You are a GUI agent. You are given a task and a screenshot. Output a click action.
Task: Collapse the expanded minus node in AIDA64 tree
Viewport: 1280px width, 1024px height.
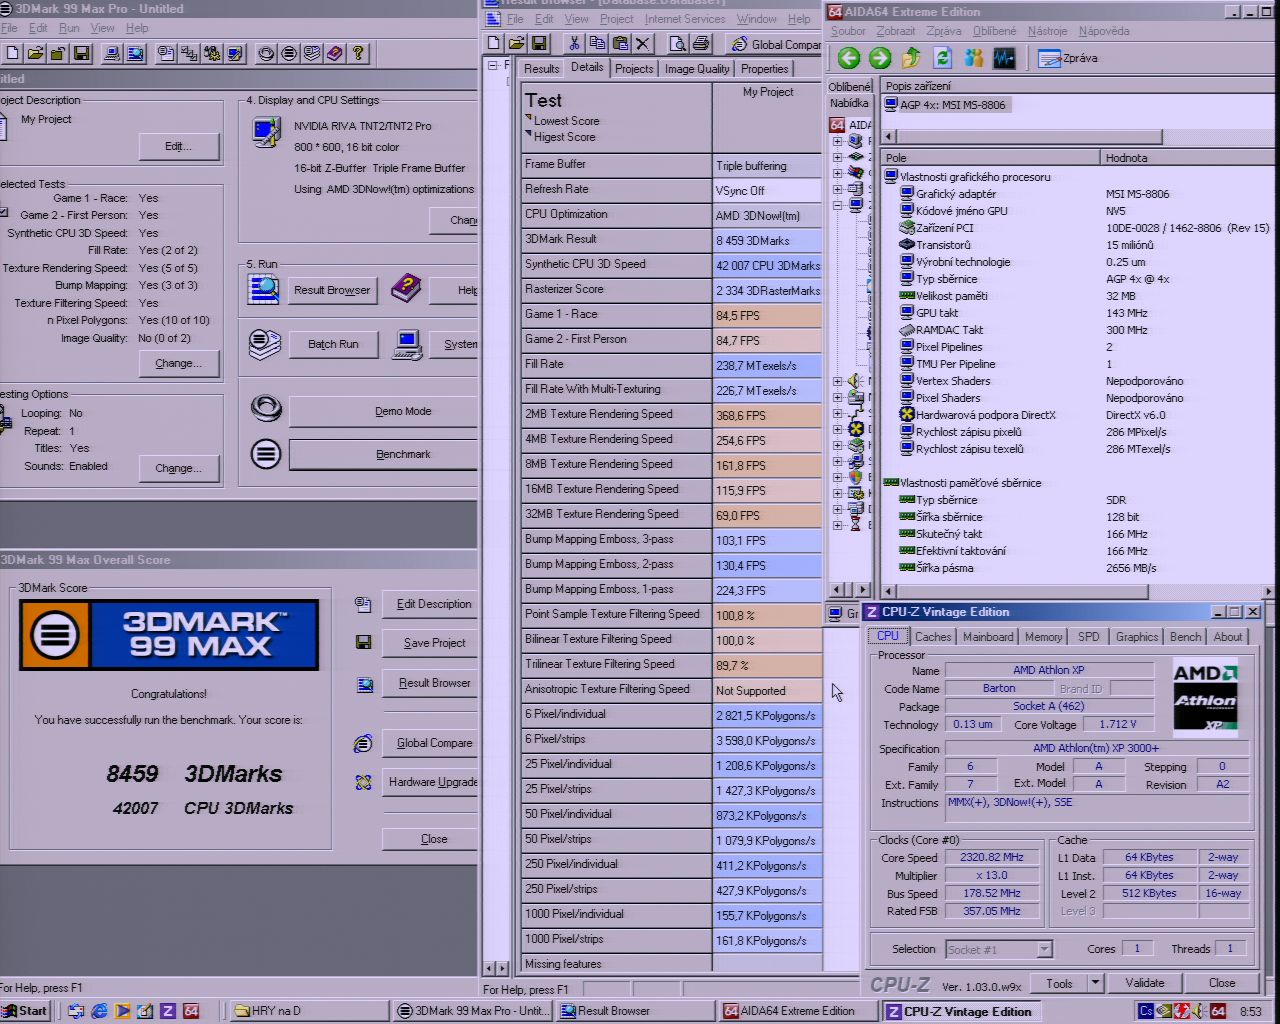pyautogui.click(x=838, y=206)
